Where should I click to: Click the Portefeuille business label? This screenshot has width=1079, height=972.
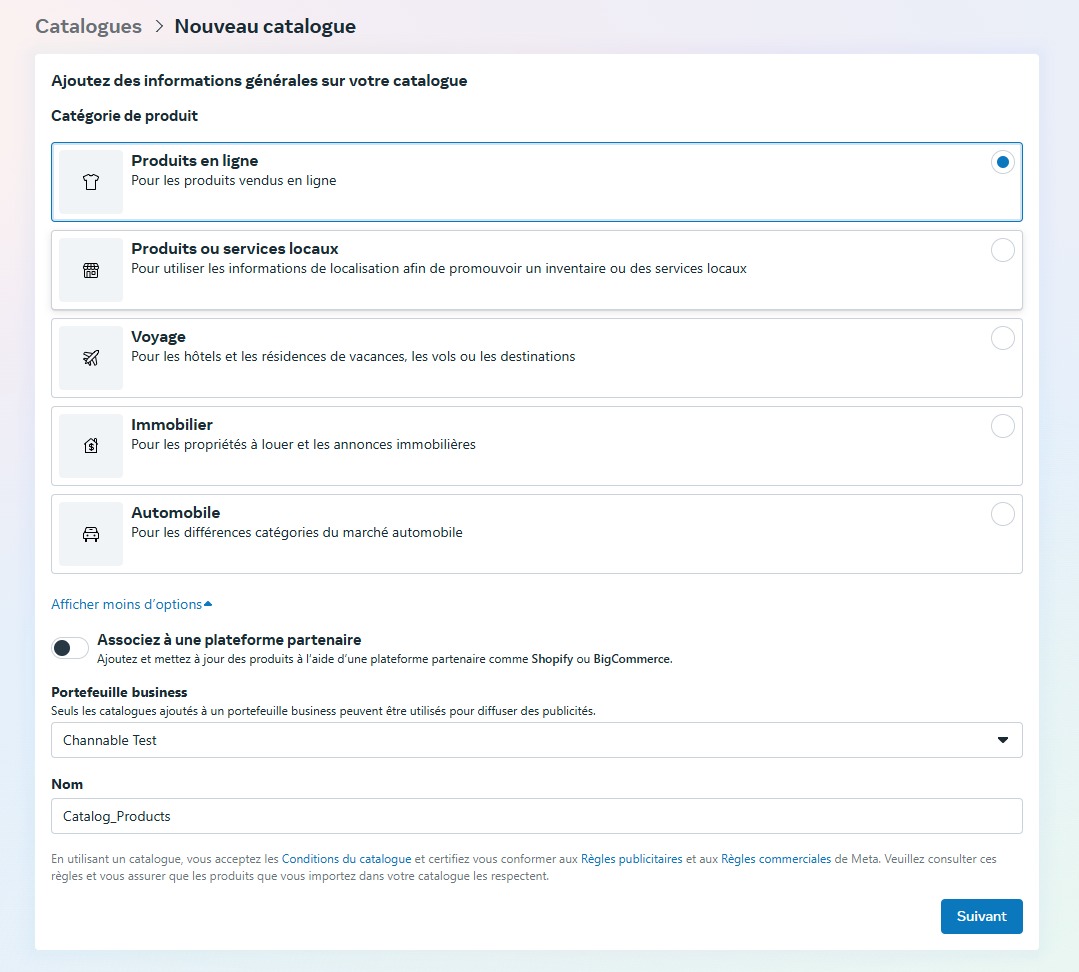coord(119,692)
